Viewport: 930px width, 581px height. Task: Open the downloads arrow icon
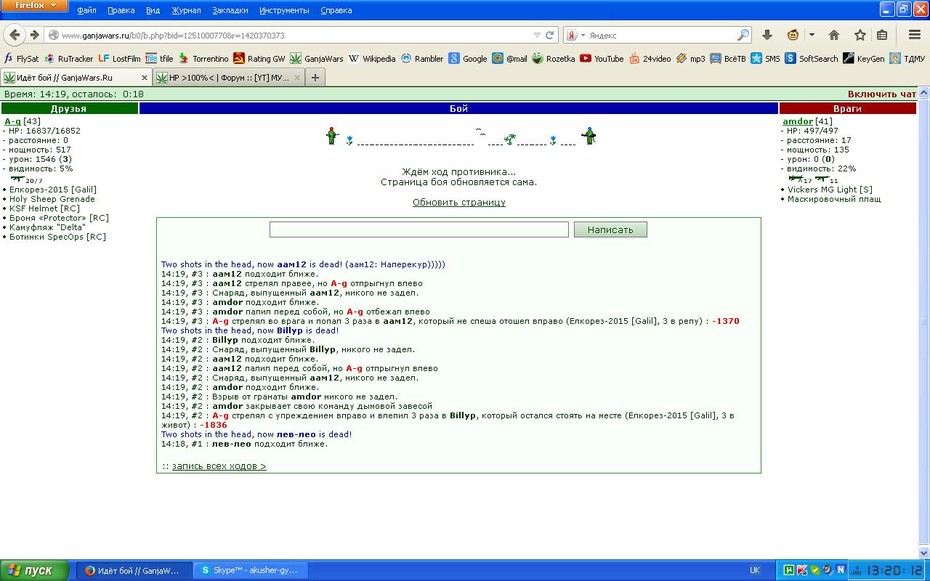(x=767, y=35)
